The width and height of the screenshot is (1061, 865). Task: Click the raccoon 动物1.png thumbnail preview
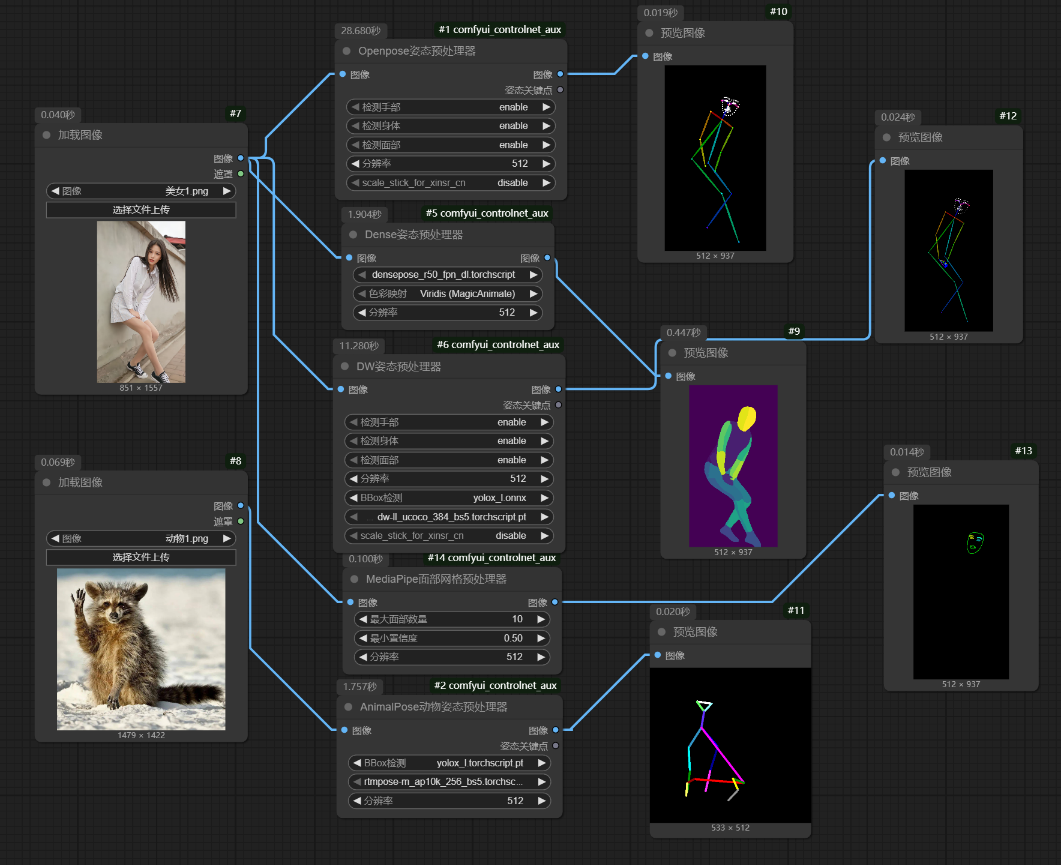click(141, 648)
